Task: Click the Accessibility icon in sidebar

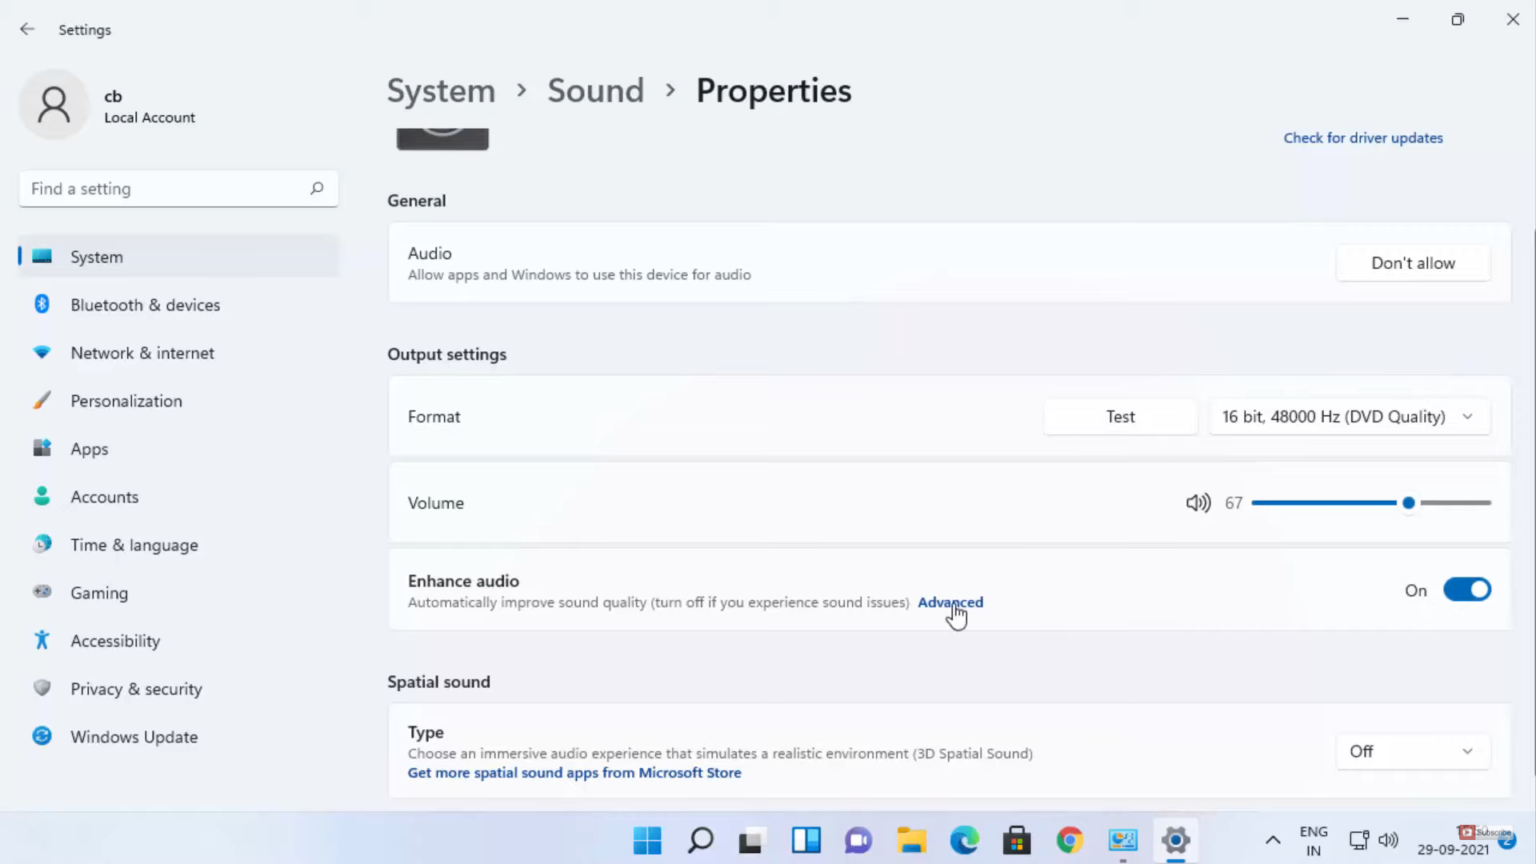Action: click(x=41, y=640)
